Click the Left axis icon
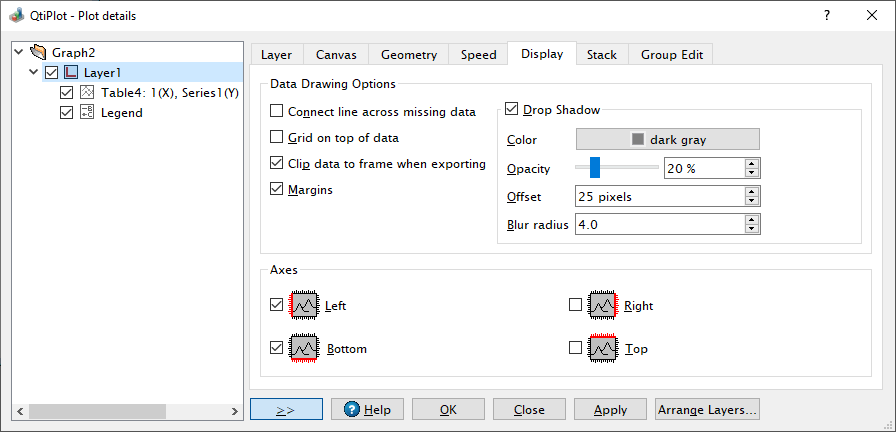Viewport: 896px width, 432px height. tap(303, 305)
